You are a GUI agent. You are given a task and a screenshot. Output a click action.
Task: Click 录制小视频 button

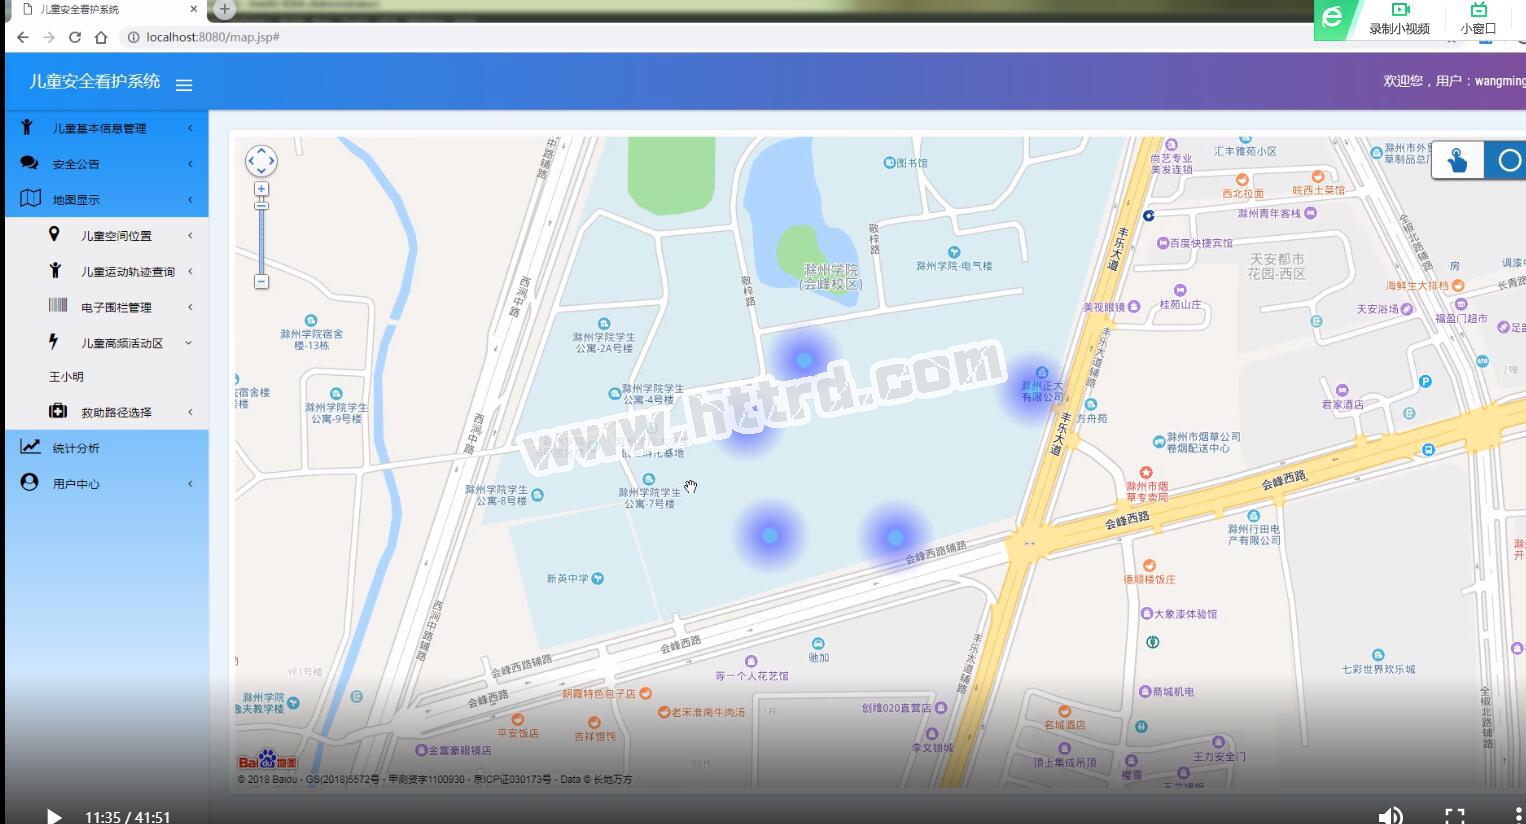point(1399,19)
